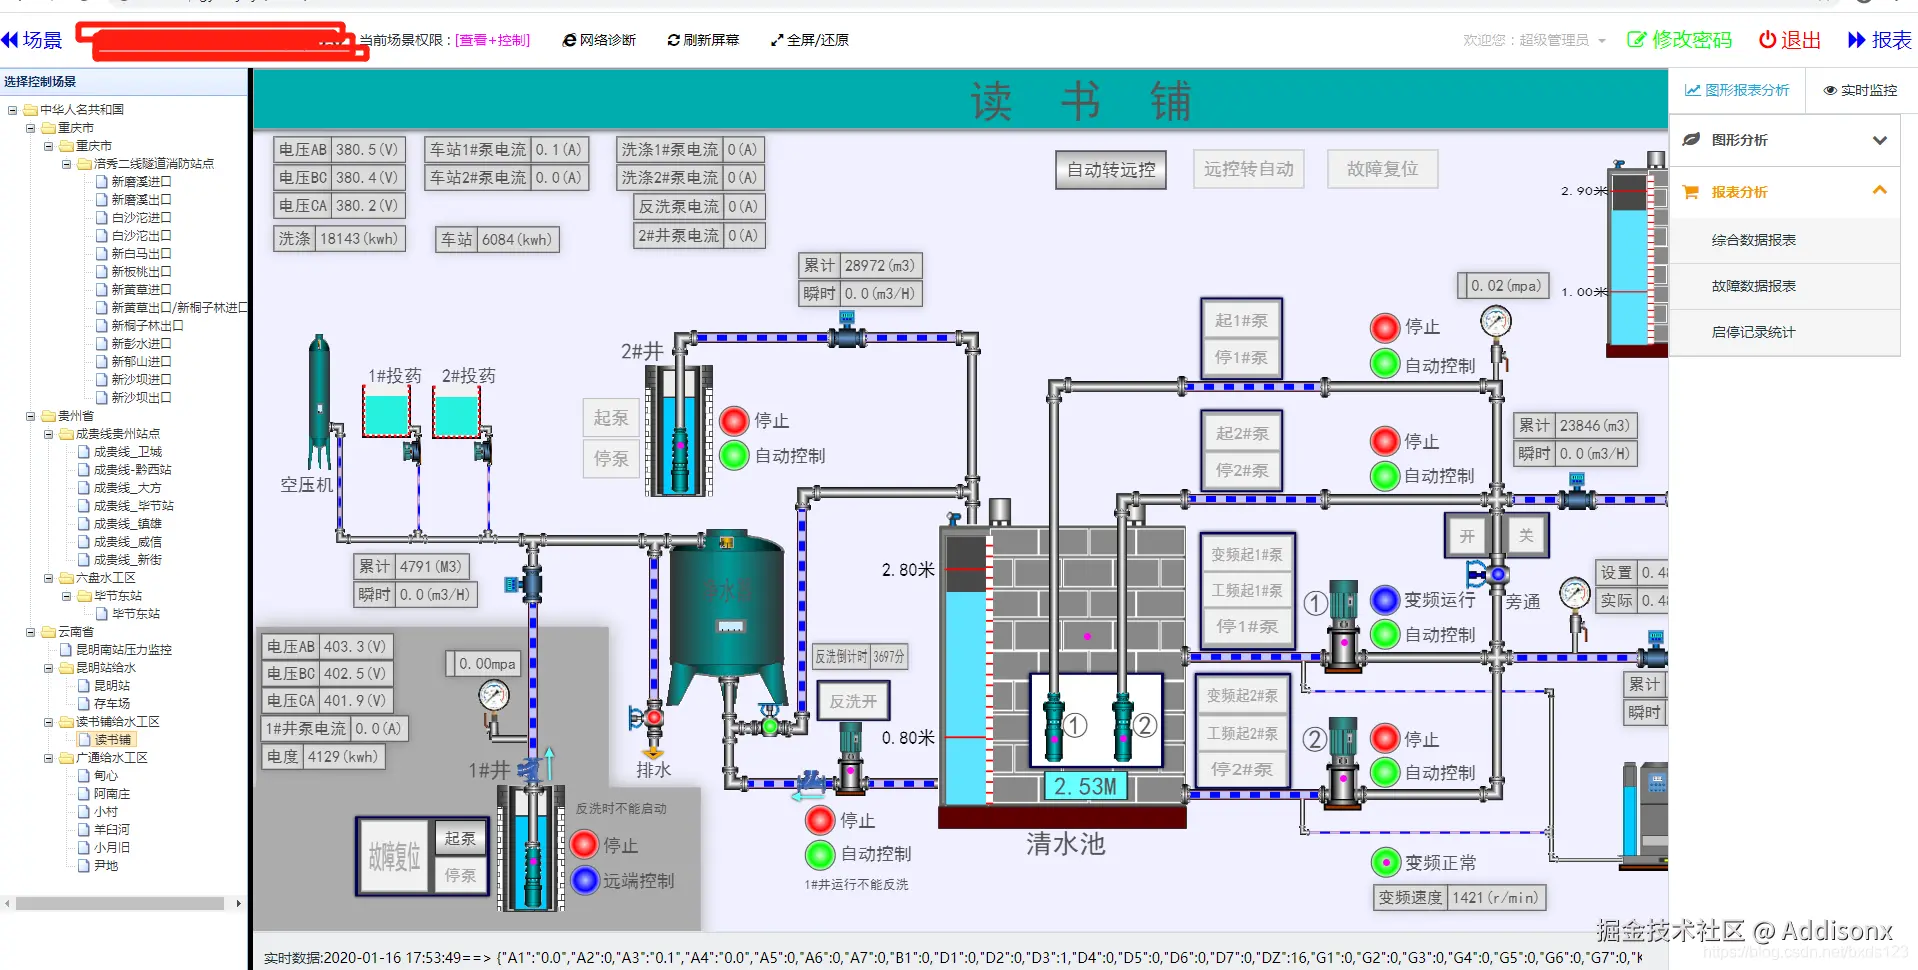Switch to 实时监控 tab
This screenshot has width=1918, height=970.
[x=1861, y=90]
